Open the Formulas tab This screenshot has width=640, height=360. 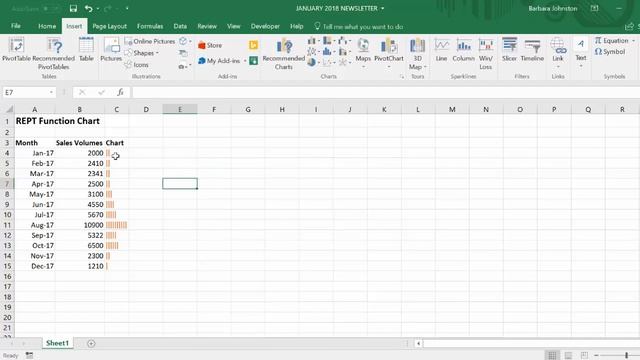[150, 26]
